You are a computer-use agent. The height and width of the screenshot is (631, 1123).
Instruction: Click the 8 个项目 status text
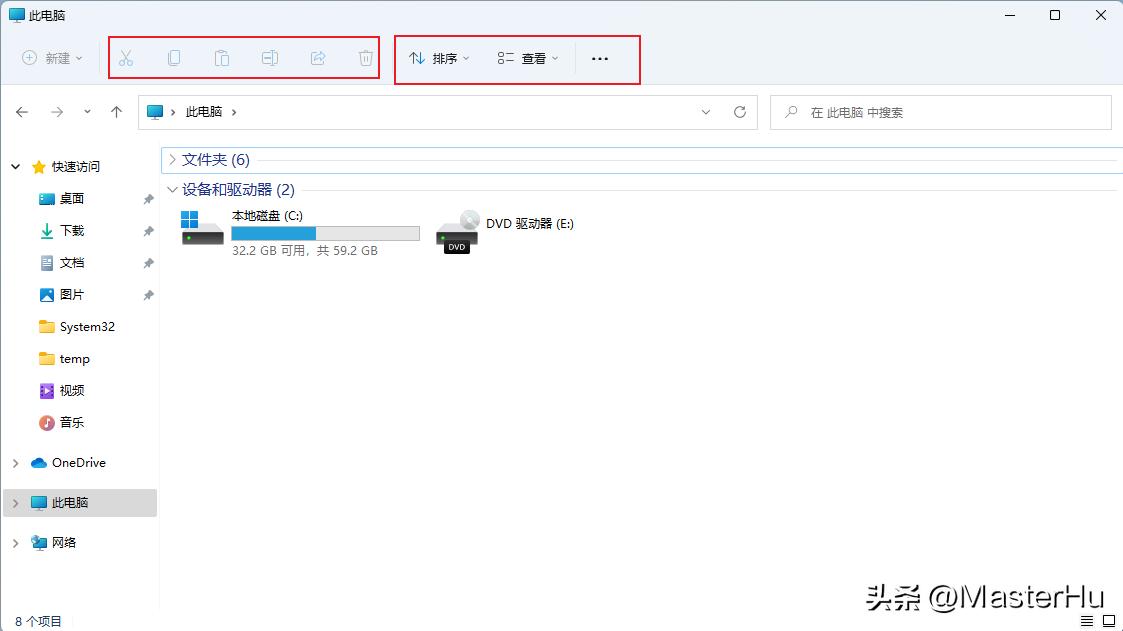tap(39, 622)
